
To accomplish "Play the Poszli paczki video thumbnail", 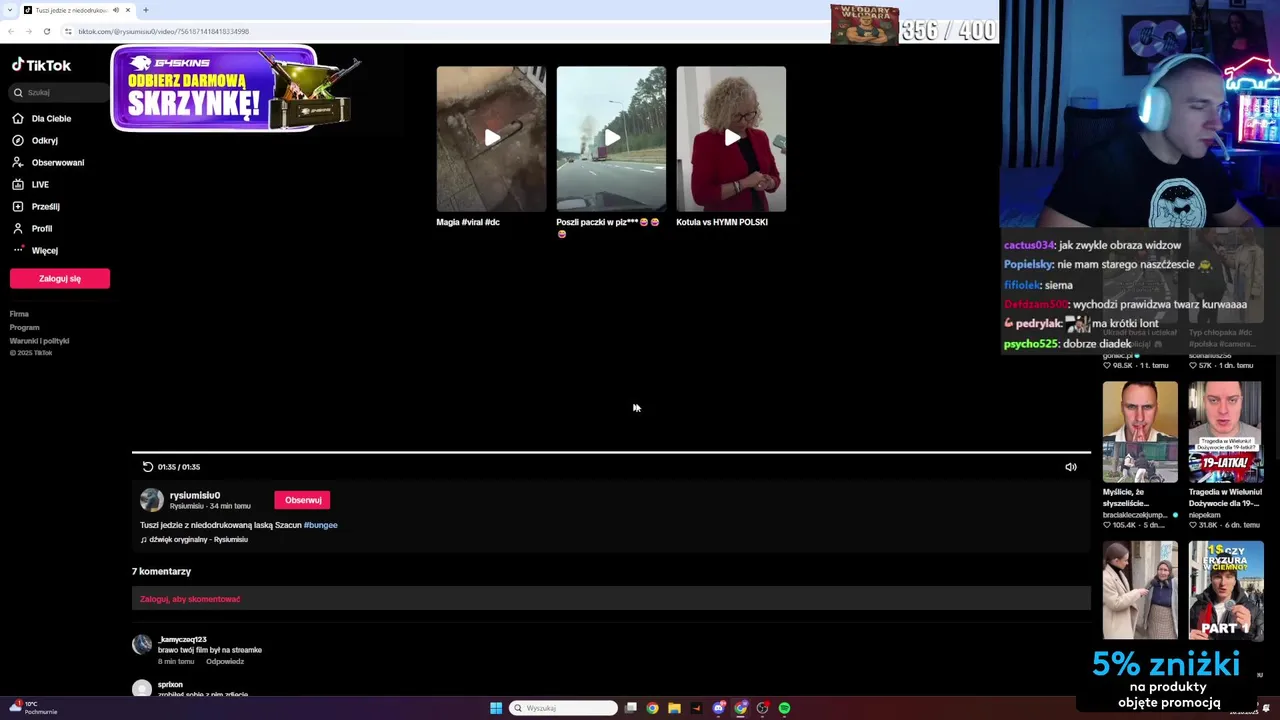I will tap(611, 139).
